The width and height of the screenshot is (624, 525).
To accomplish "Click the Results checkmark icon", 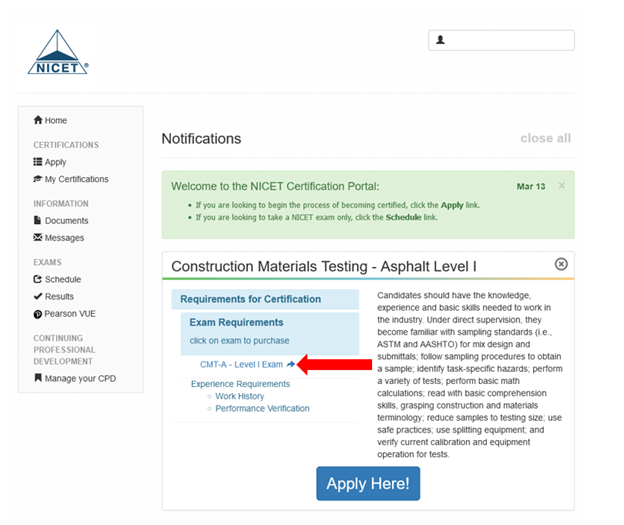I will [38, 296].
